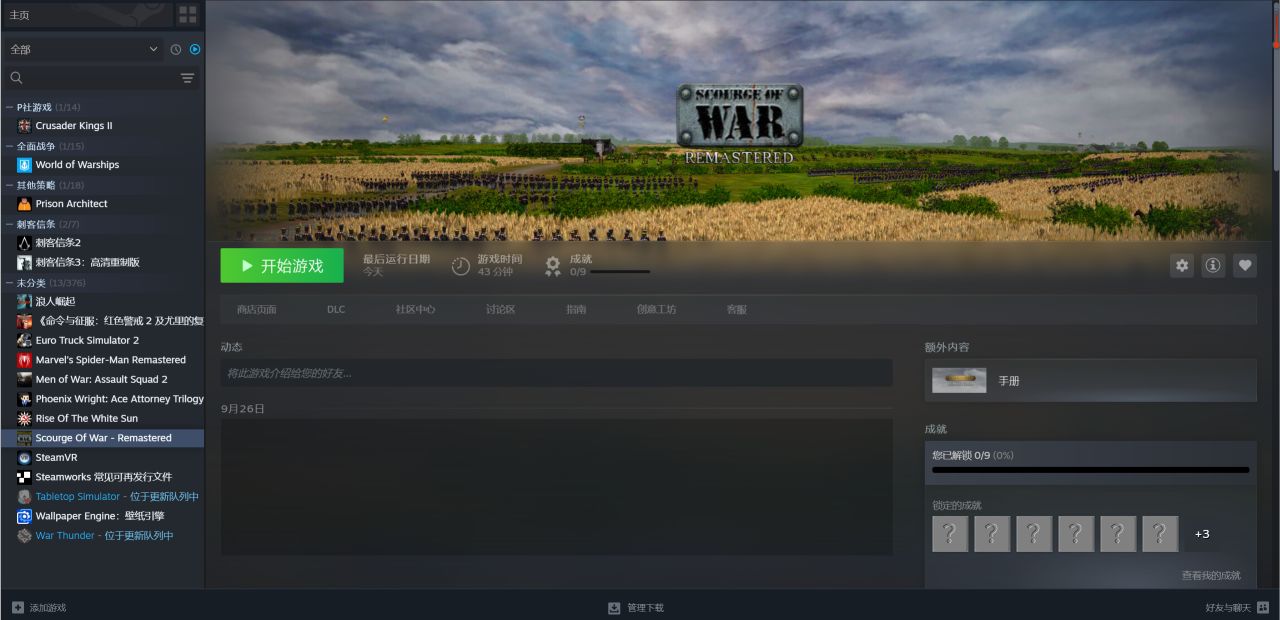Select Scourge Of War - Remastered entry
1280x620 pixels.
point(102,438)
